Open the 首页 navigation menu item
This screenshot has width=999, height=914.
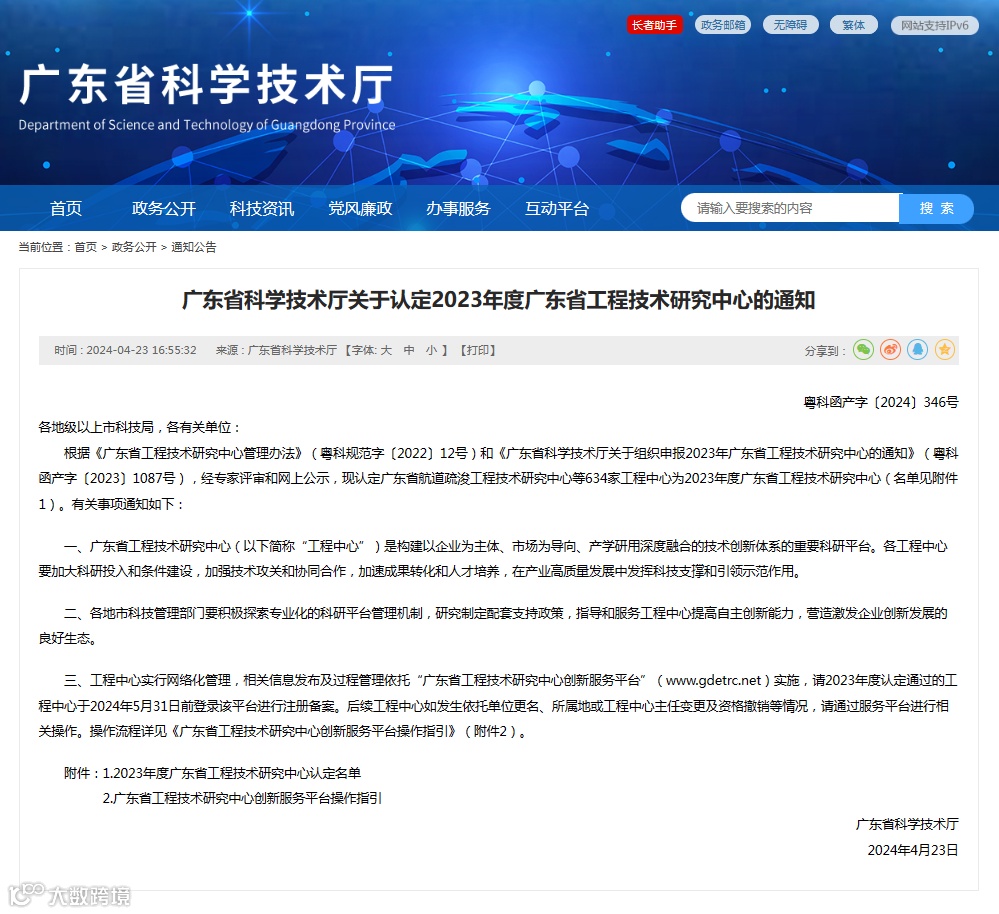point(66,208)
